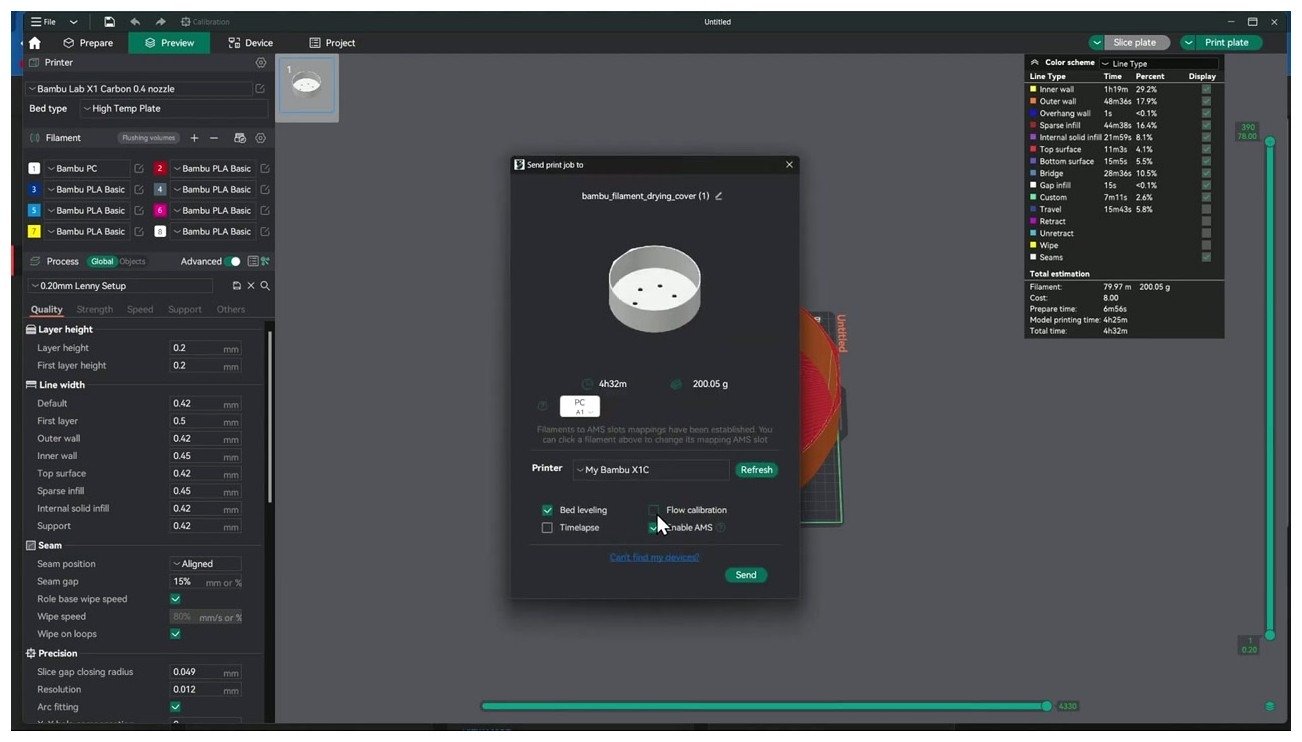
Task: Toggle Arc fitting checkbox
Action: [x=175, y=707]
